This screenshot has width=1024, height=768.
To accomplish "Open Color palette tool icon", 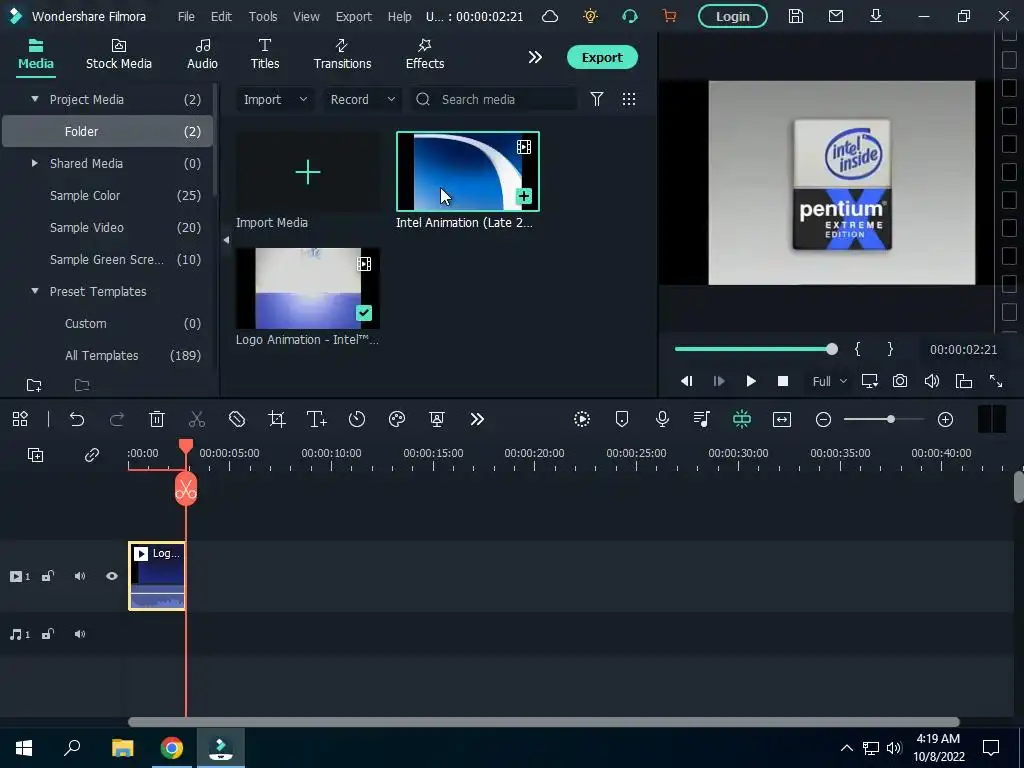I will (x=396, y=419).
